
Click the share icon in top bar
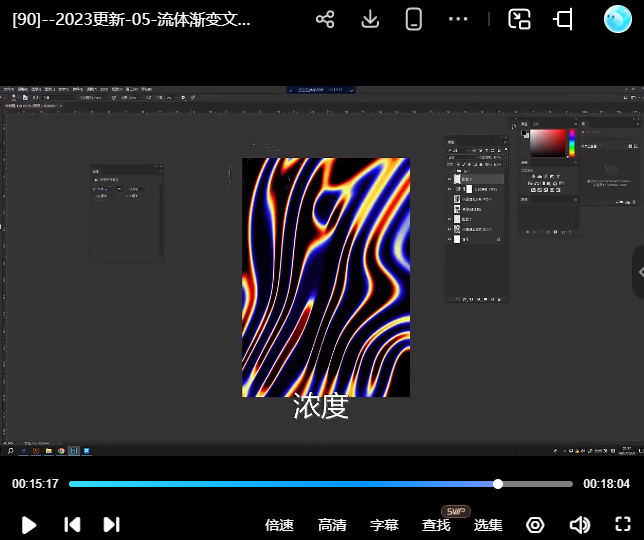(325, 19)
